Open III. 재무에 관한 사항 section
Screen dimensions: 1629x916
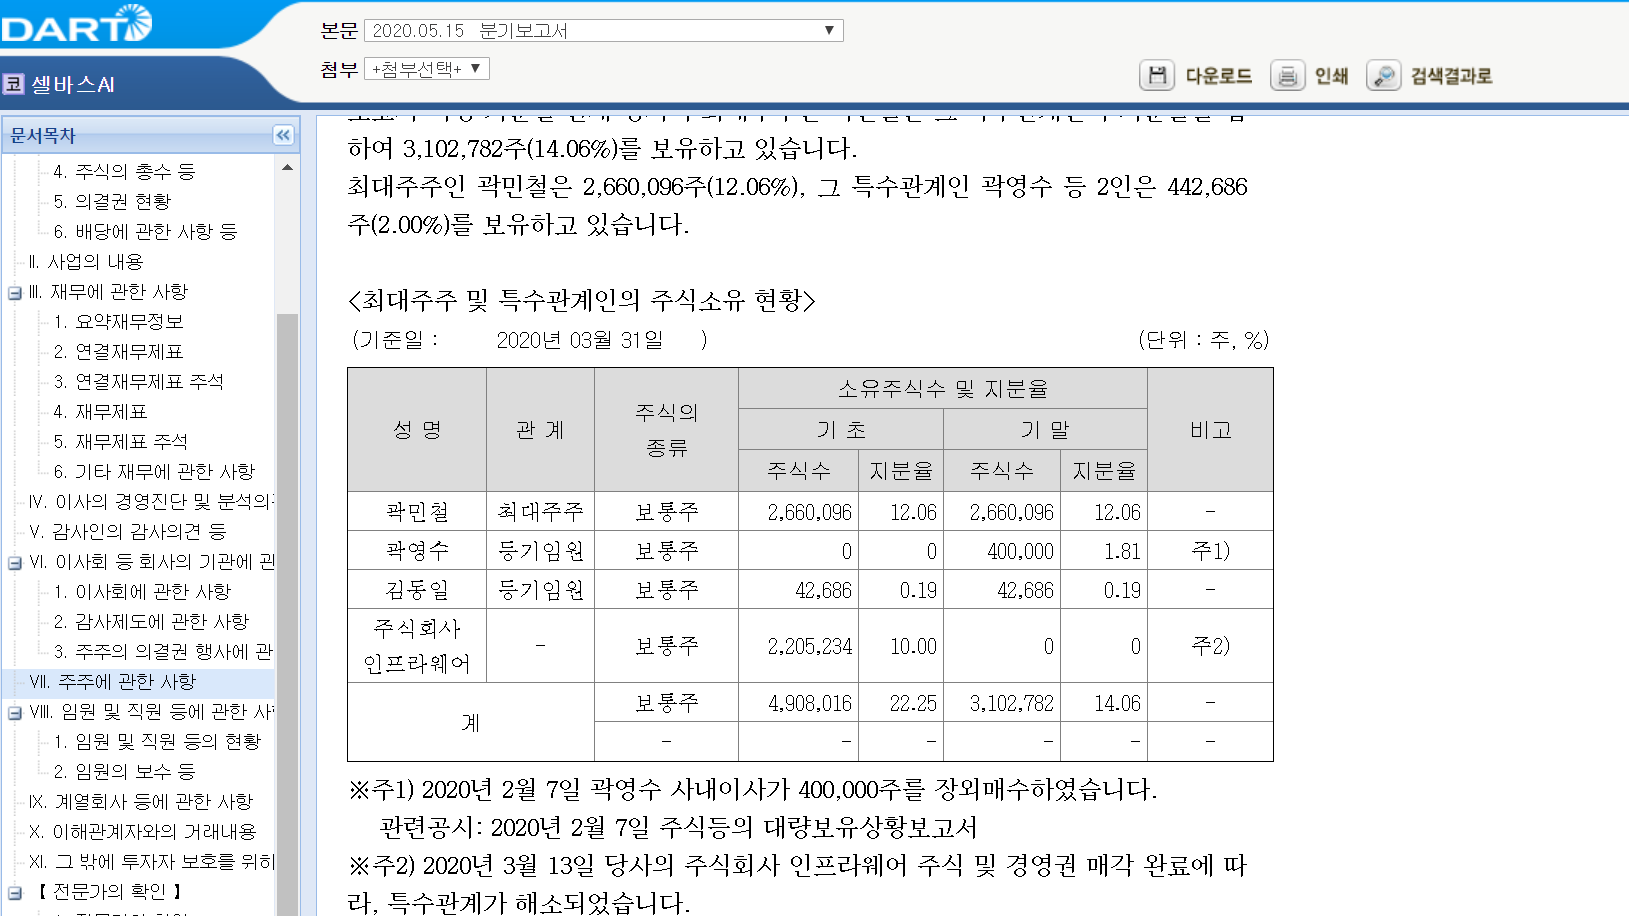point(108,292)
